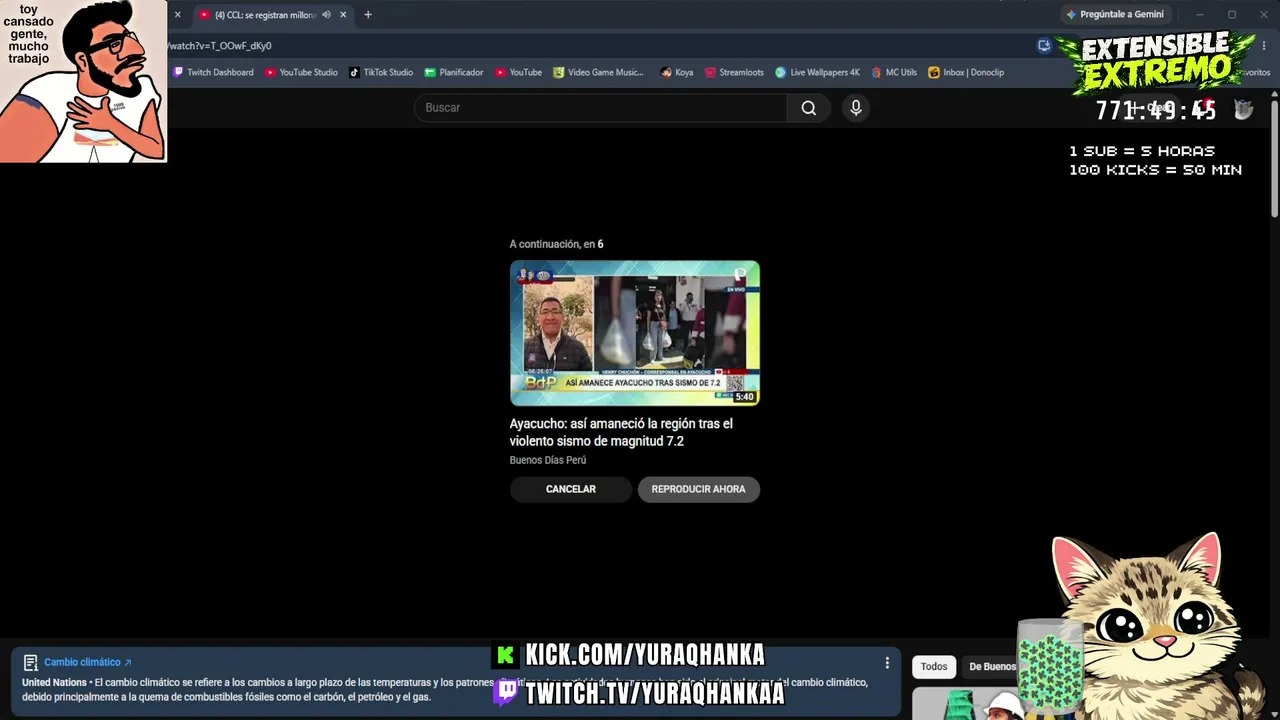
Task: Cancel the upcoming video autoplay
Action: (571, 489)
